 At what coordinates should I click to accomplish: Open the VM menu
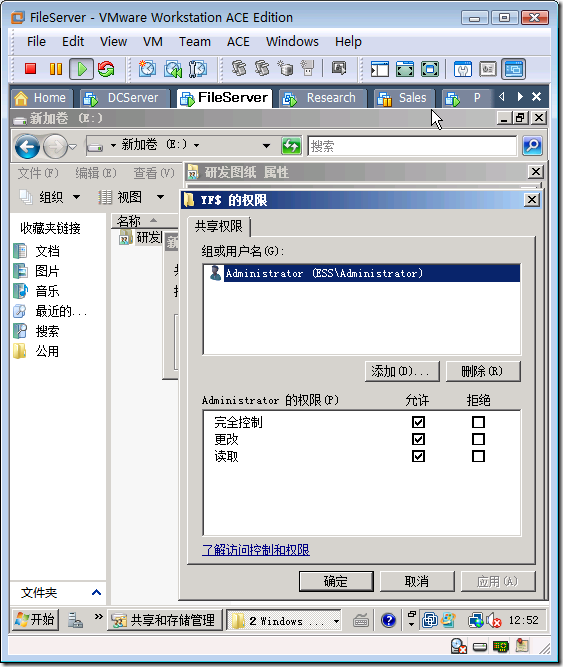pos(153,41)
